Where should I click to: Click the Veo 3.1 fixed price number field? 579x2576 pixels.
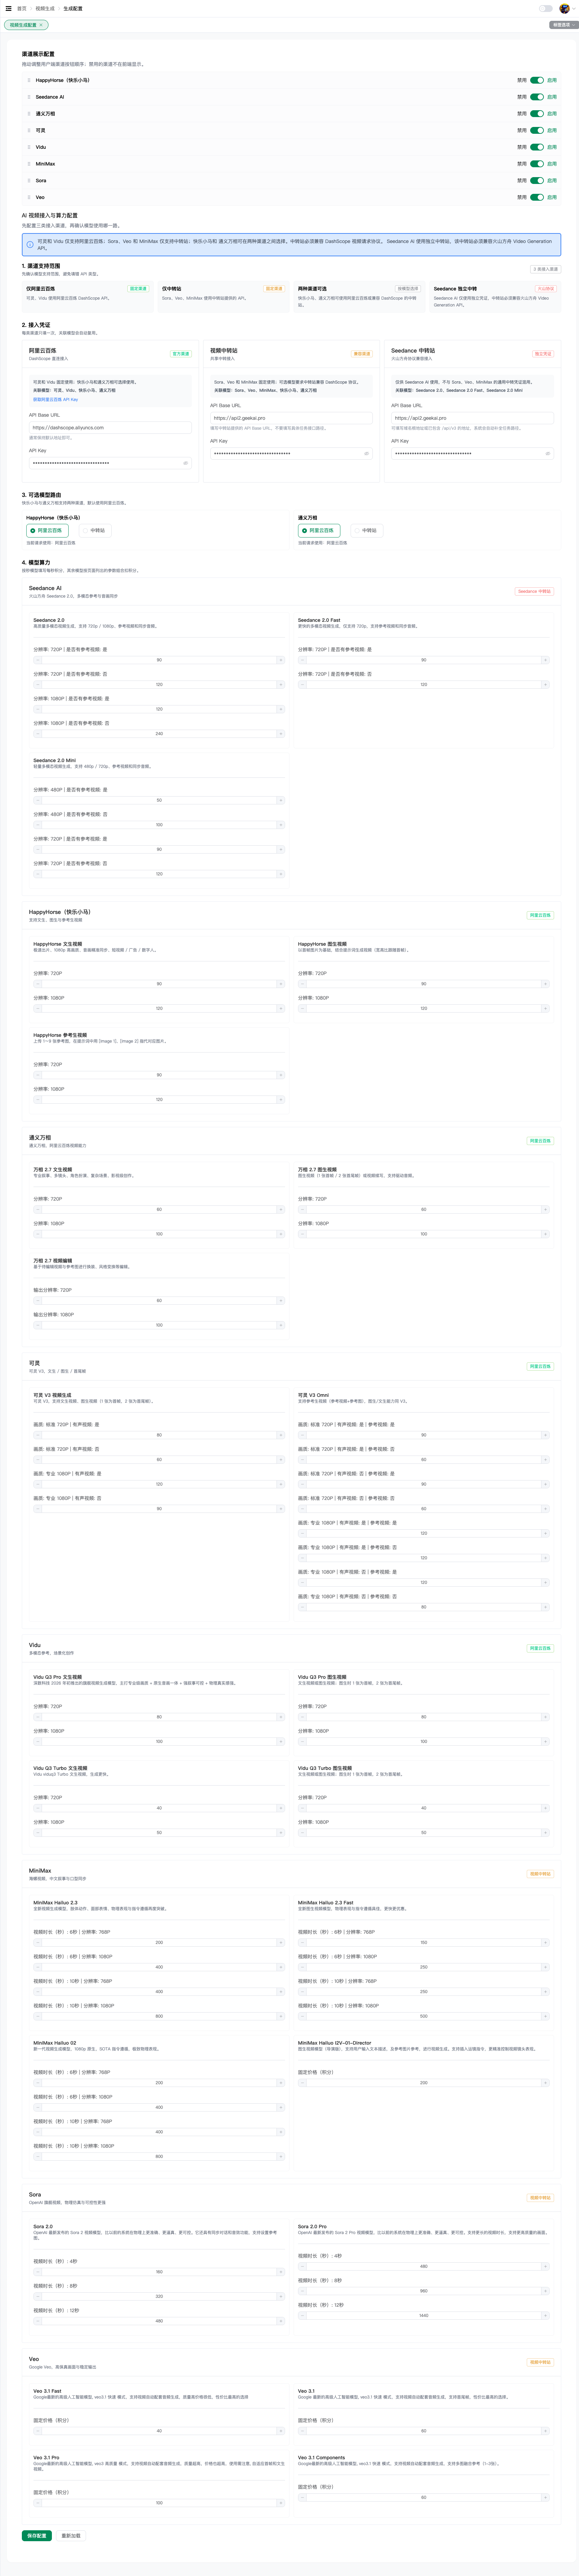click(x=424, y=2431)
